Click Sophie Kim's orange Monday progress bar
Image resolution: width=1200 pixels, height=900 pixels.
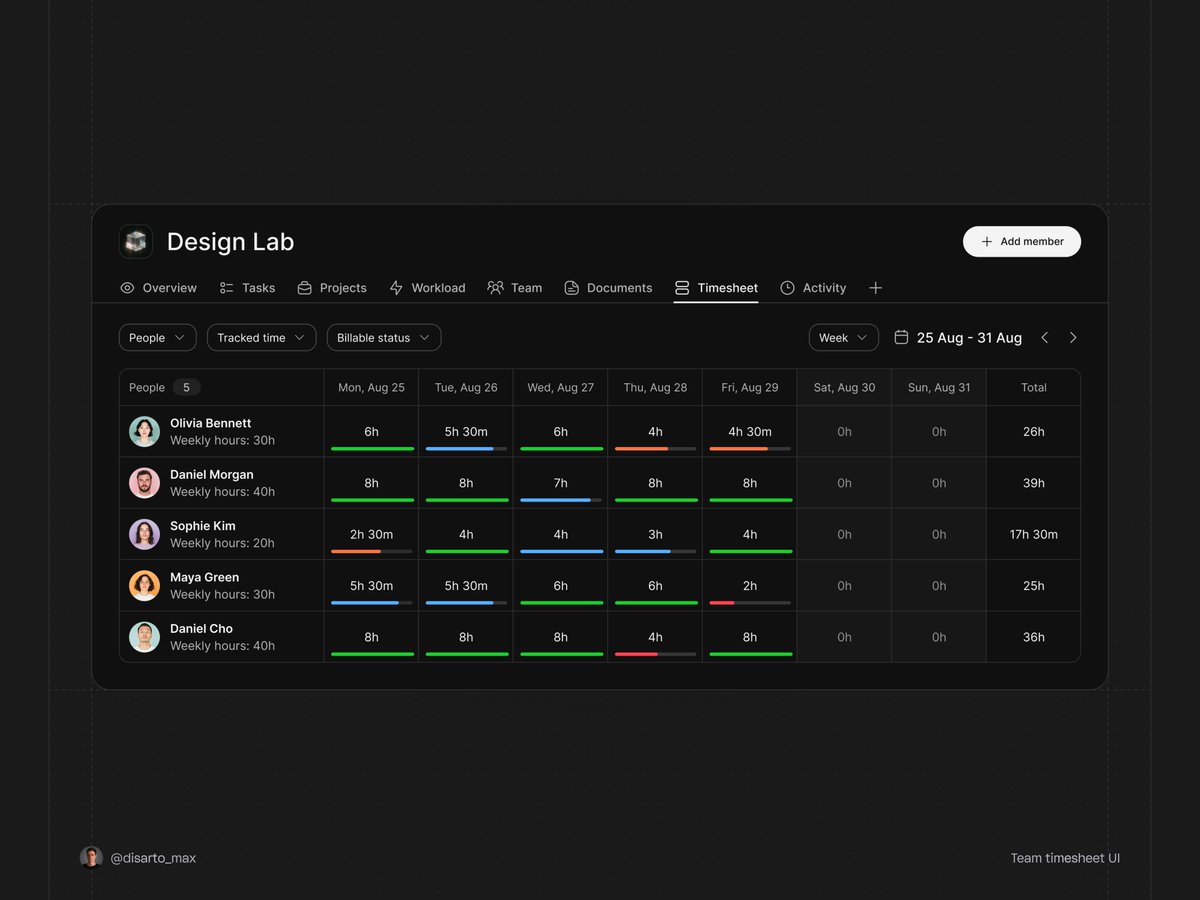355,551
